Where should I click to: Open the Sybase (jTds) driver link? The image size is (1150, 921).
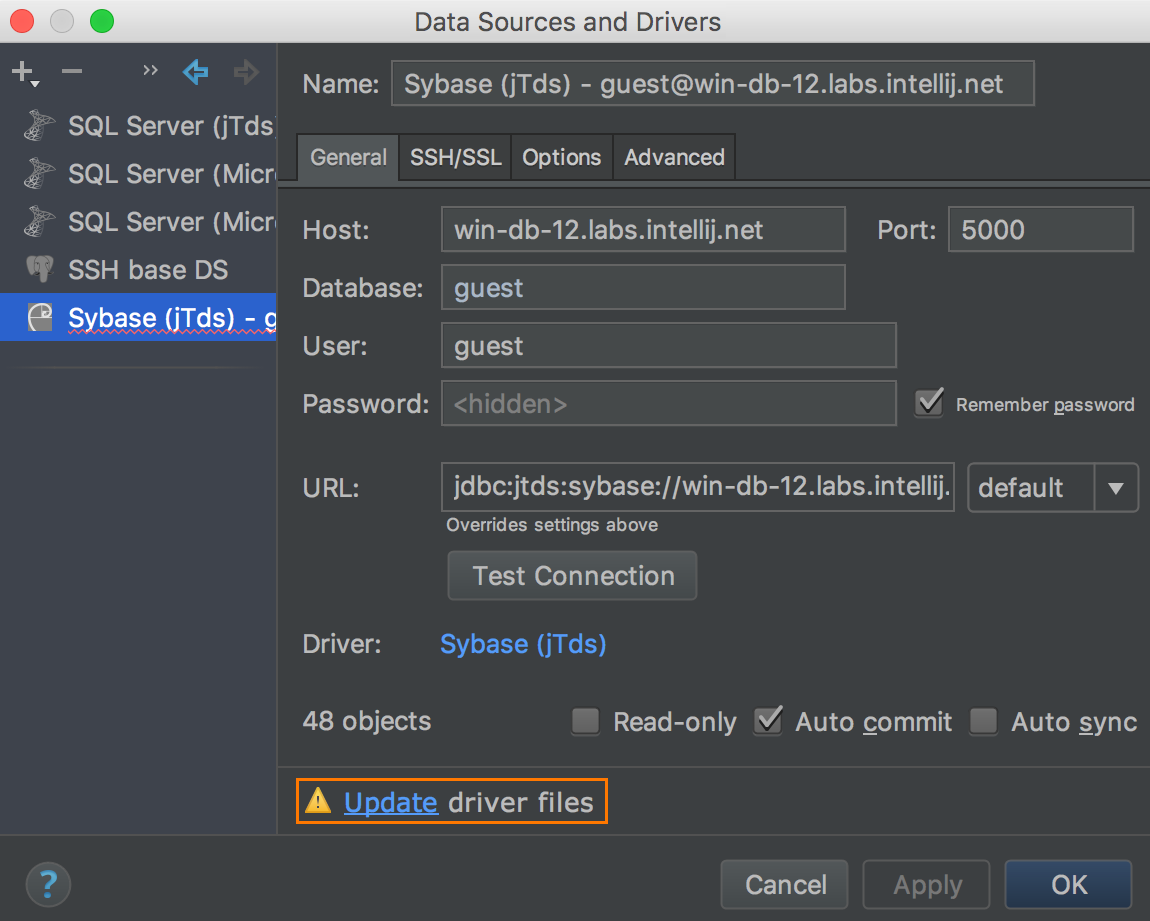pyautogui.click(x=523, y=644)
